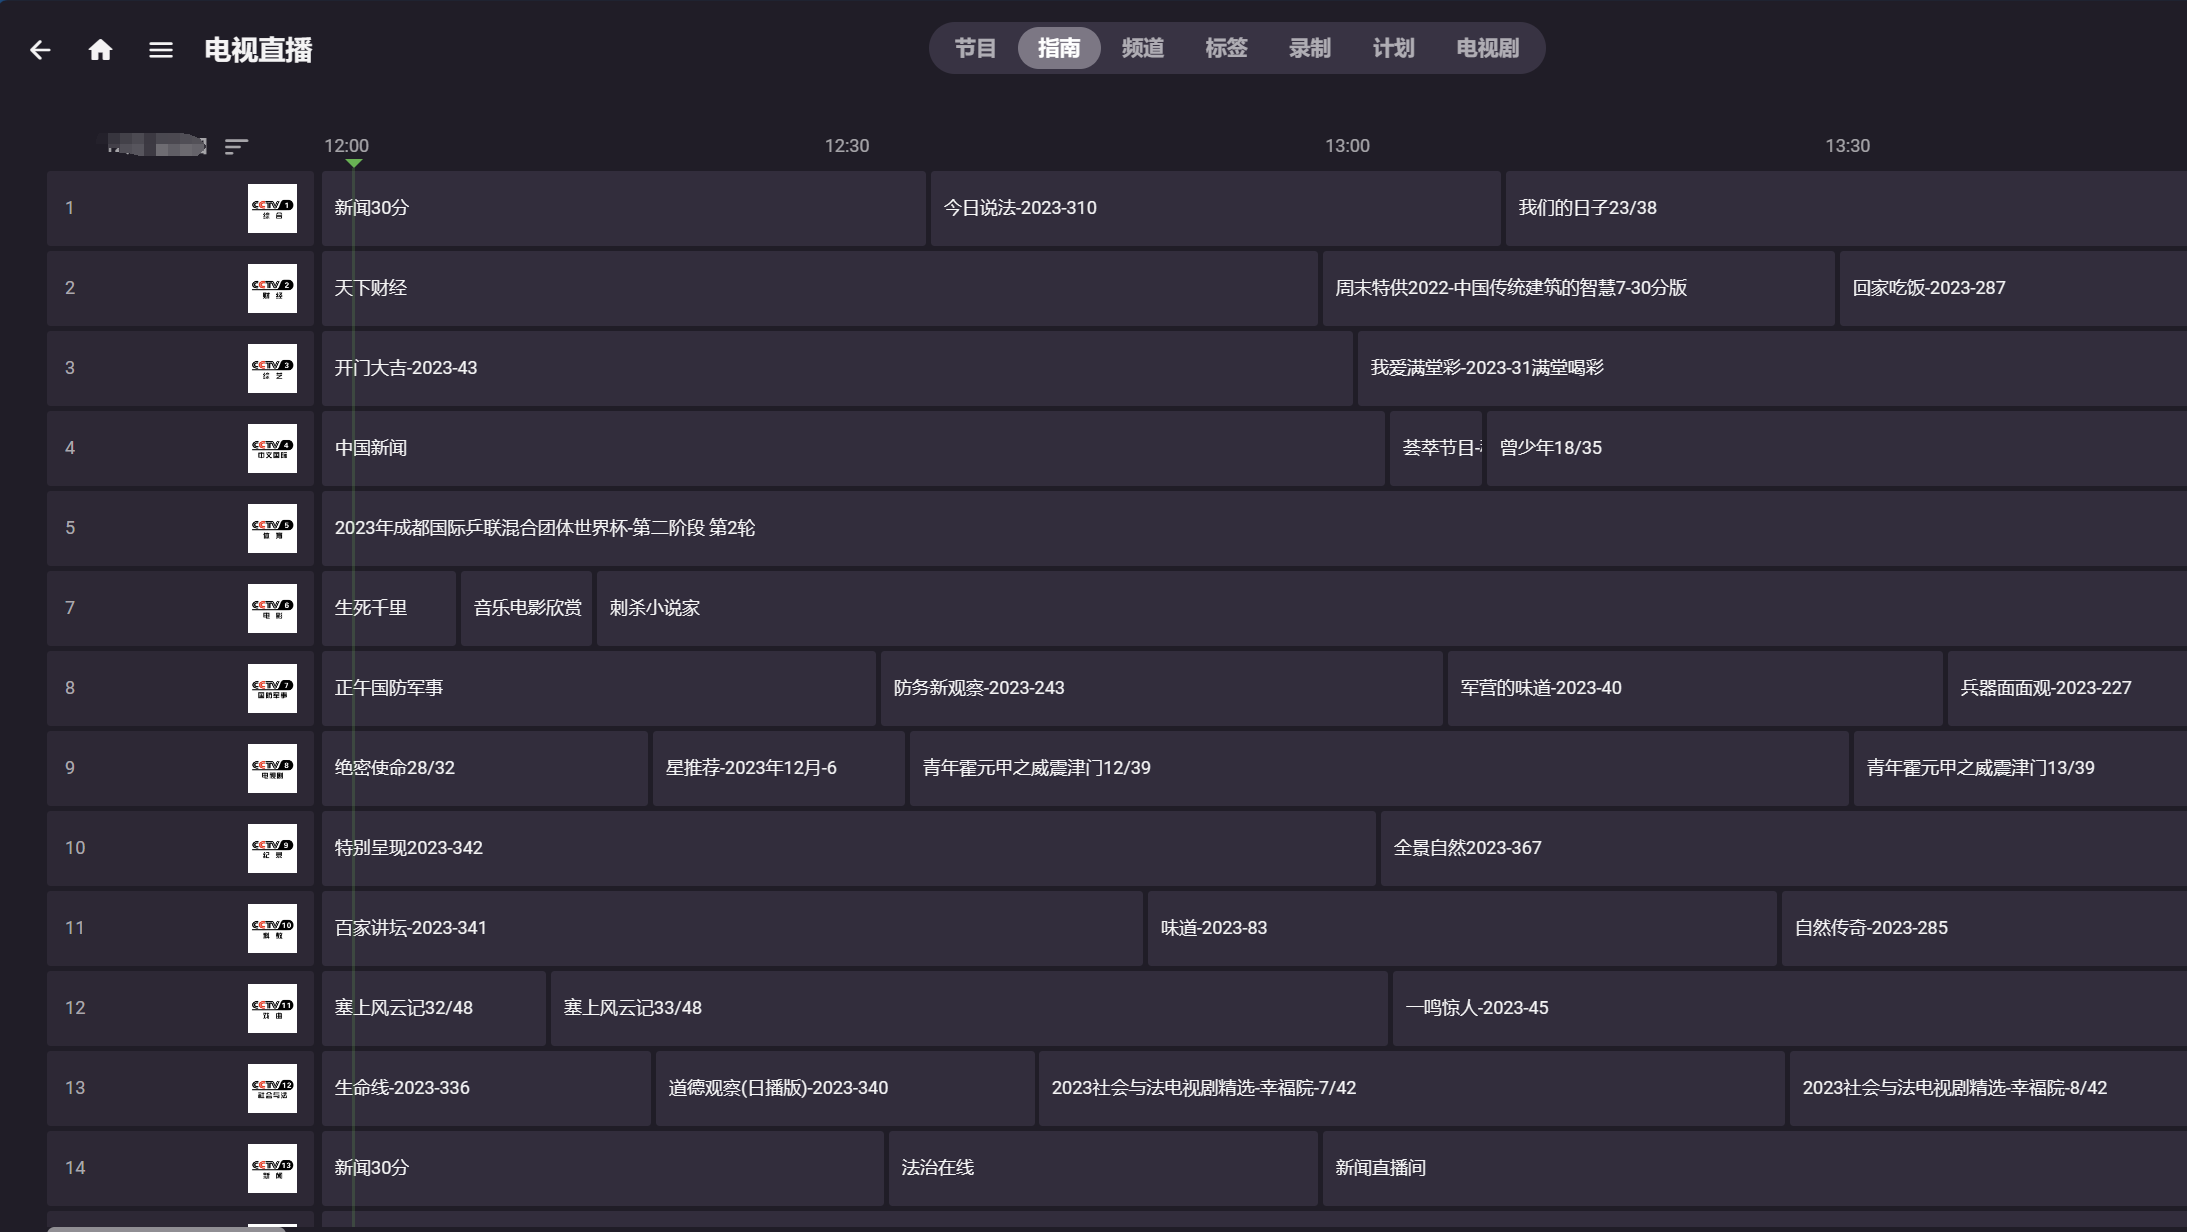Viewport: 2187px width, 1232px height.
Task: Open program 回家吃饭-2023-287
Action: click(2013, 288)
